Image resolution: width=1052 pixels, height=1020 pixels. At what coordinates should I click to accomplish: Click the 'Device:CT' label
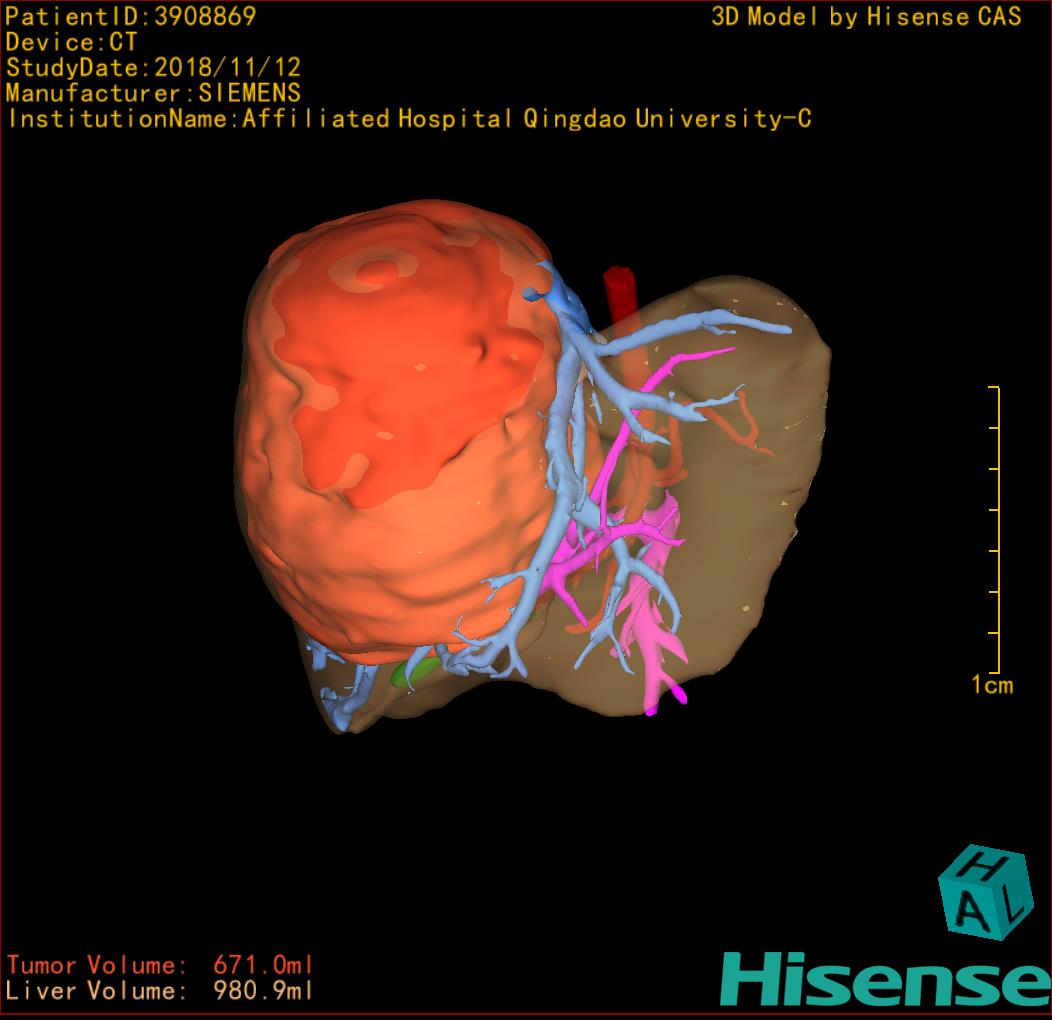pos(71,42)
